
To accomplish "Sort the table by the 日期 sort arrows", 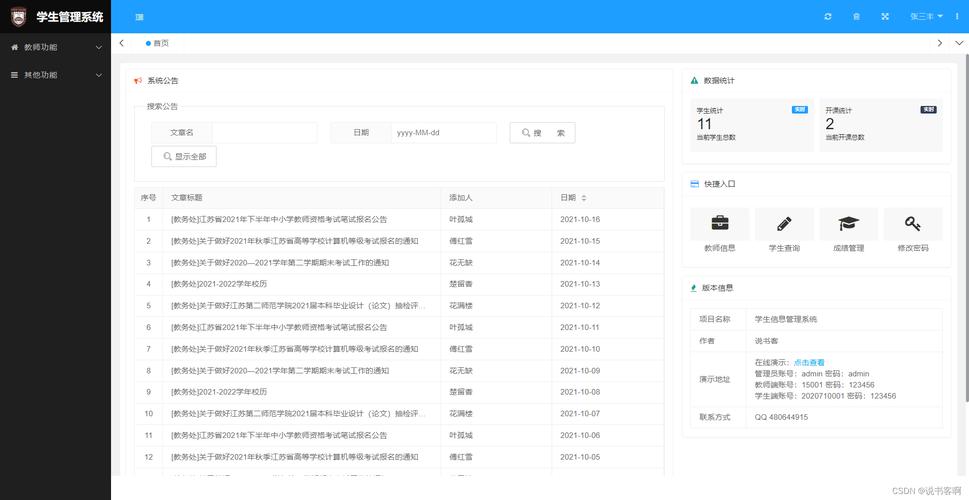I will [x=583, y=198].
